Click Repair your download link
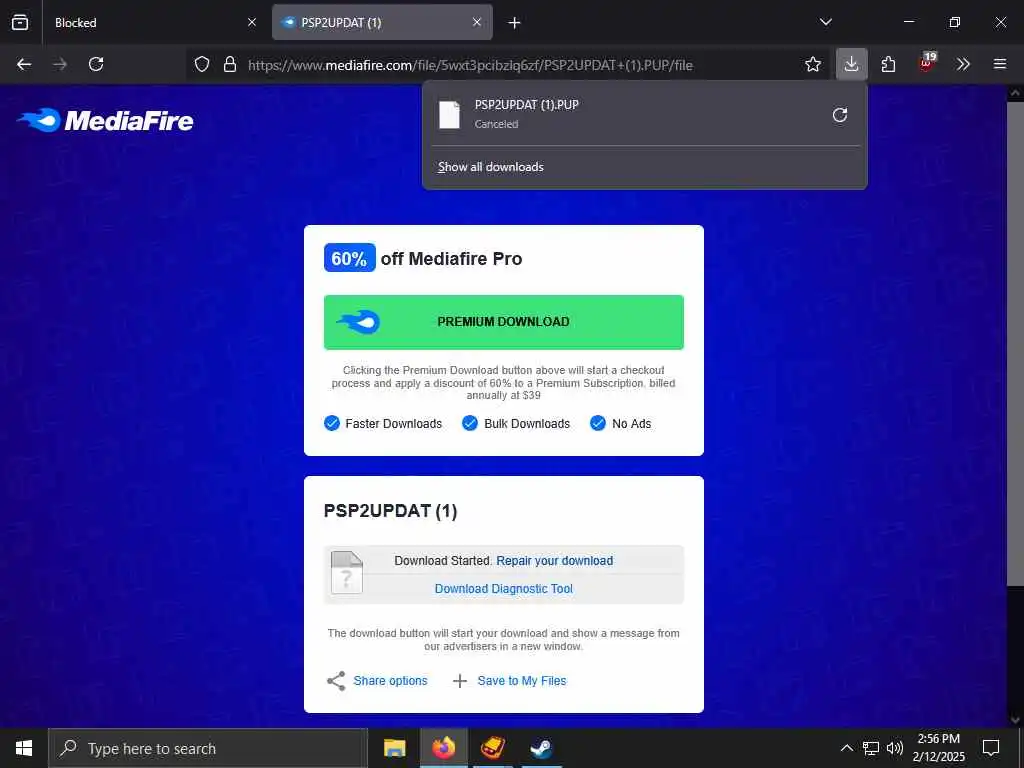 tap(554, 561)
